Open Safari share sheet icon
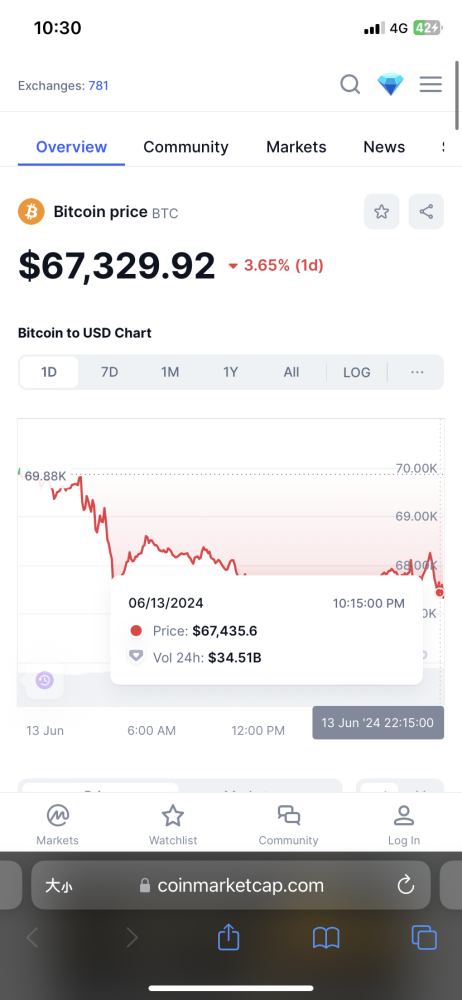 (228, 938)
